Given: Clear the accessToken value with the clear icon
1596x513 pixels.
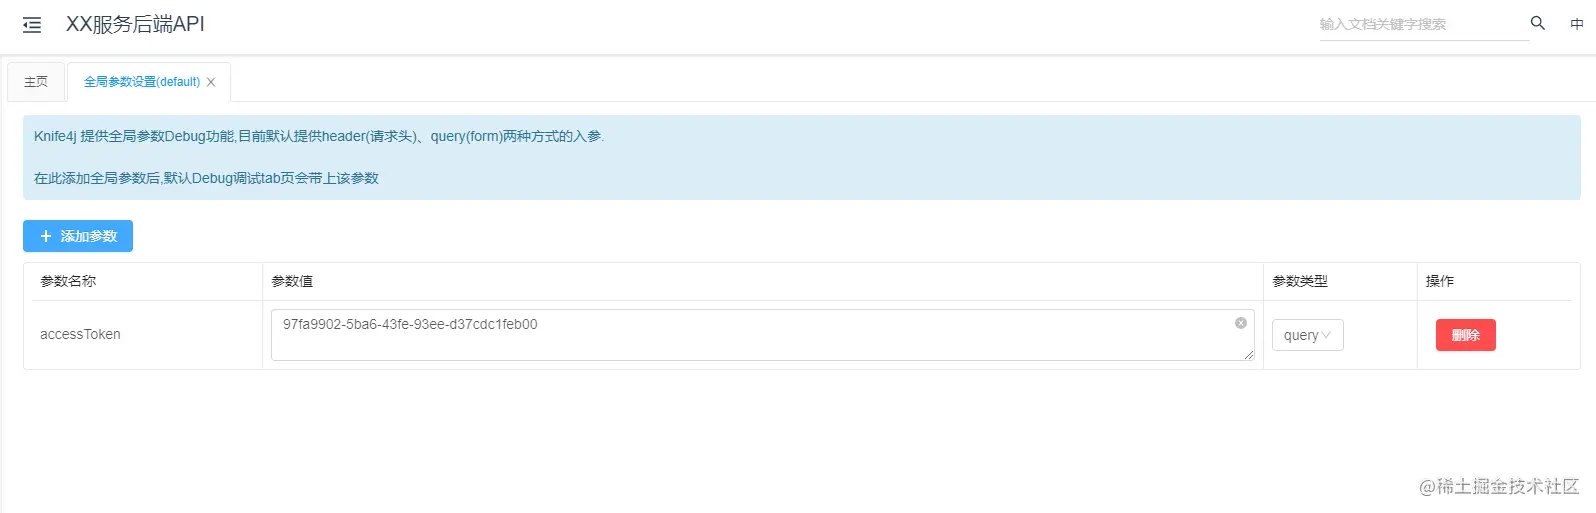Looking at the screenshot, I should pos(1241,323).
